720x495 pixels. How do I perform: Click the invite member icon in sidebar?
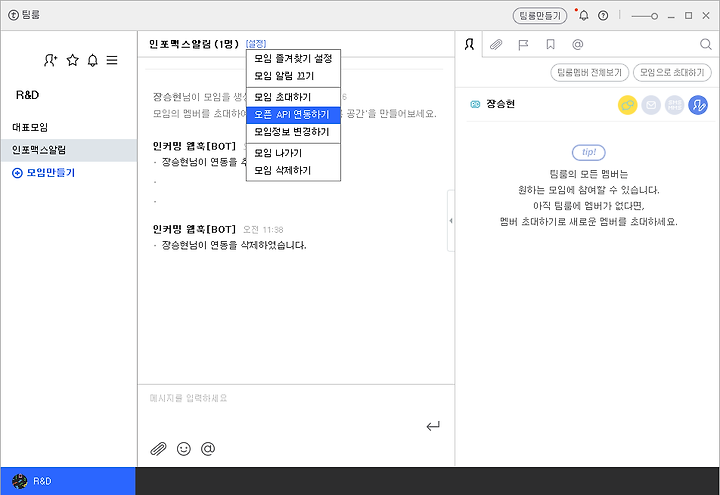coord(51,60)
